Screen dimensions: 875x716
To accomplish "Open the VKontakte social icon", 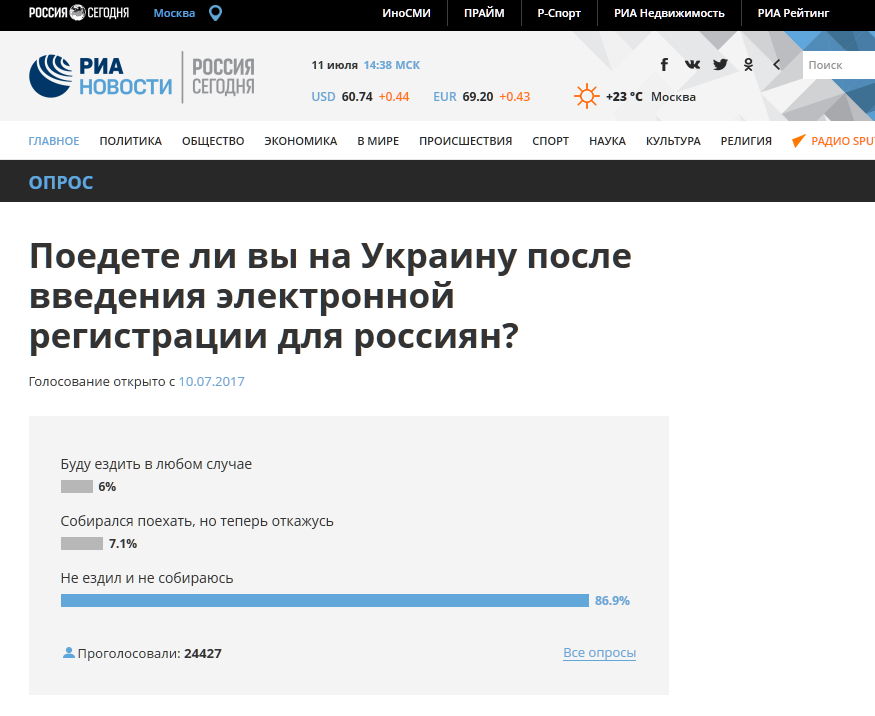I will (692, 63).
